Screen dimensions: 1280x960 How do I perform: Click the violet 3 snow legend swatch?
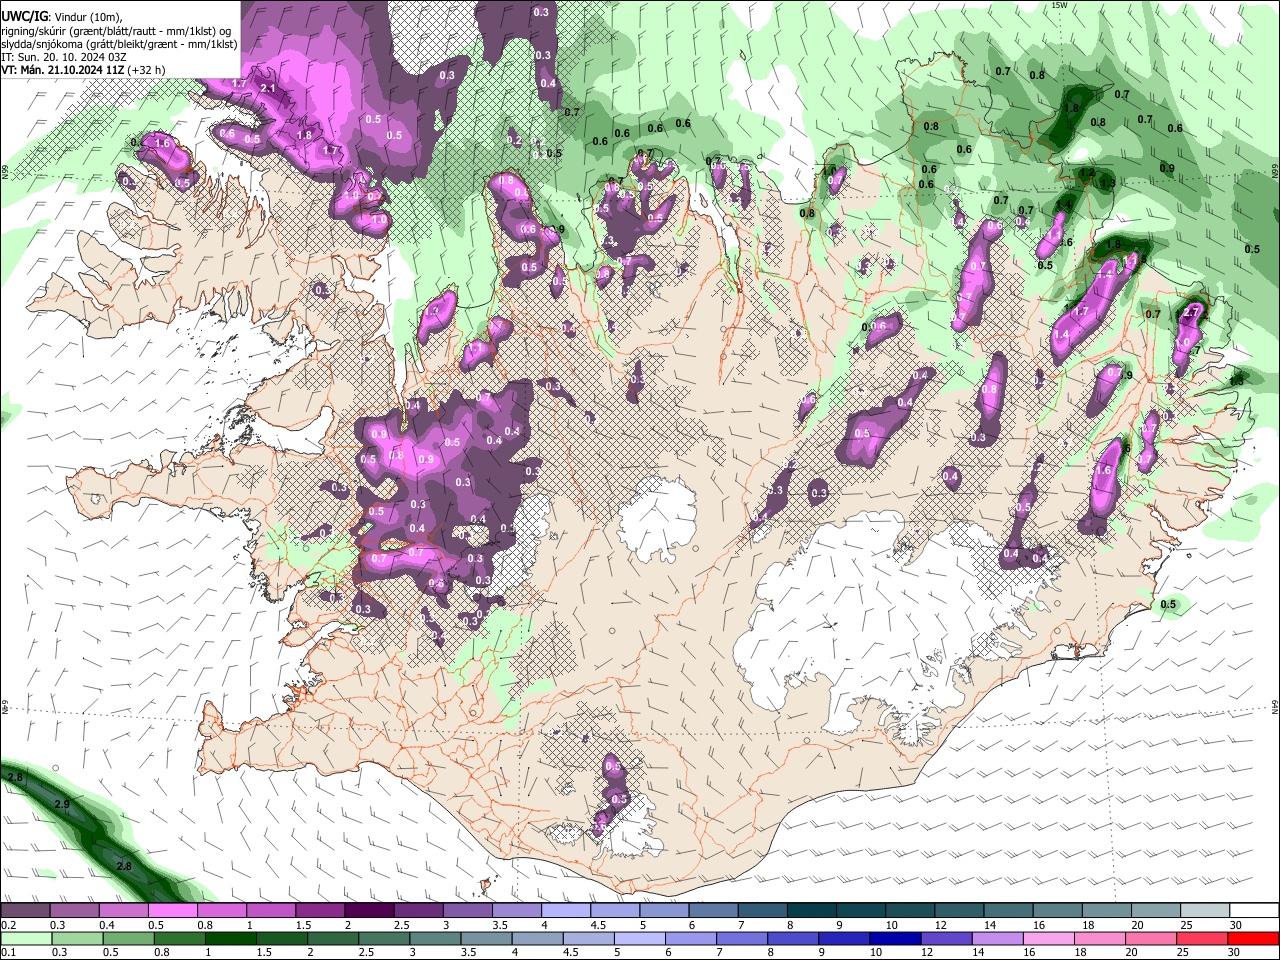click(x=467, y=911)
